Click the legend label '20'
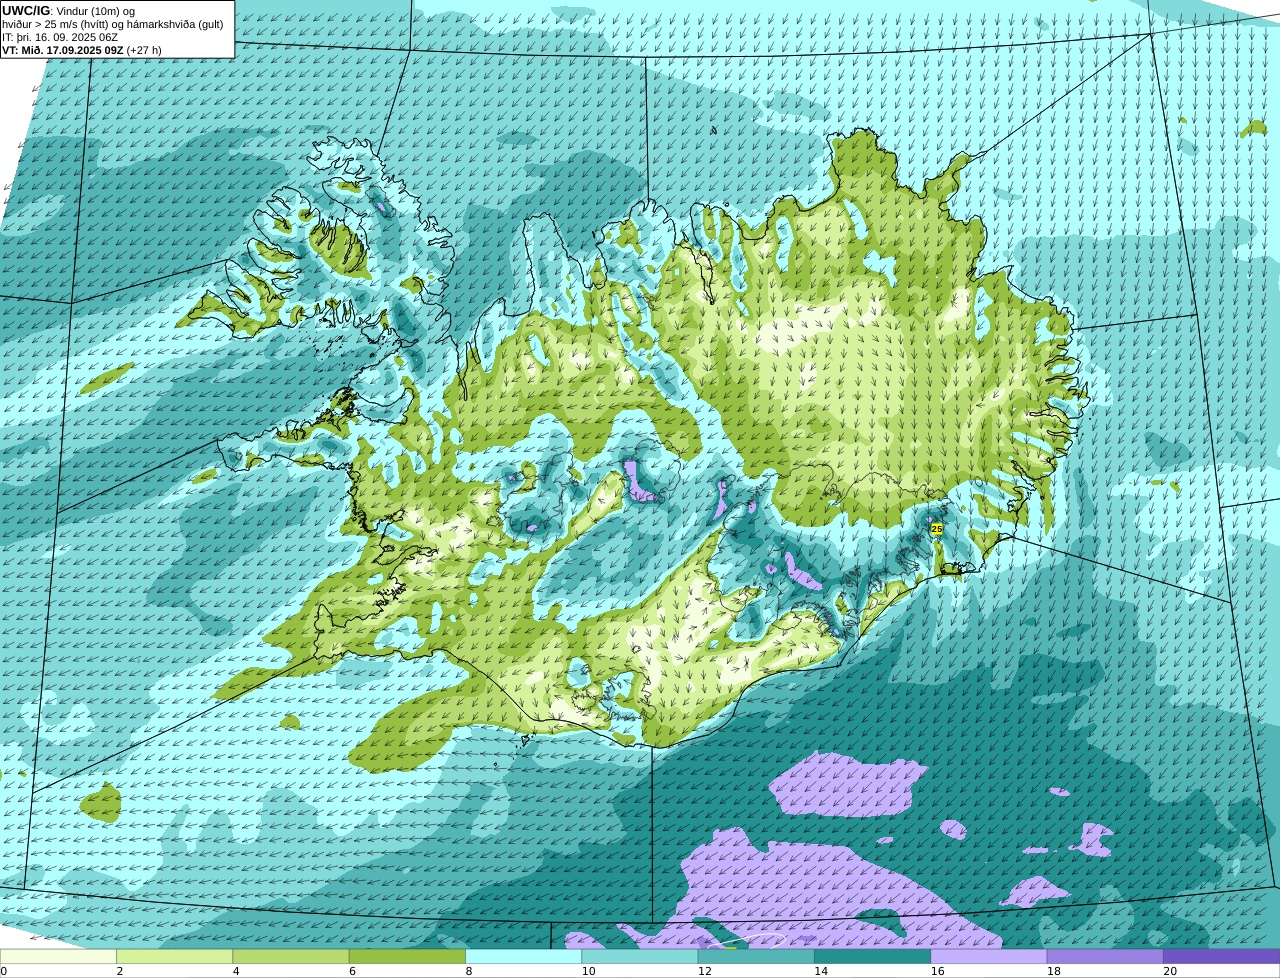This screenshot has width=1280, height=978. pos(1169,971)
